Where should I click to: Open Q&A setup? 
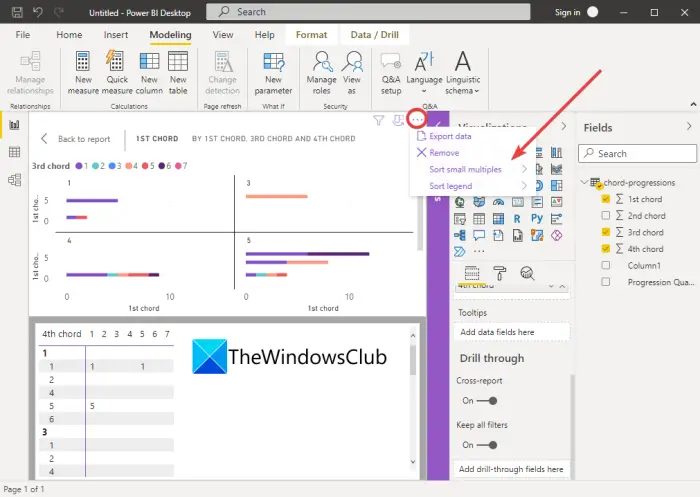391,73
